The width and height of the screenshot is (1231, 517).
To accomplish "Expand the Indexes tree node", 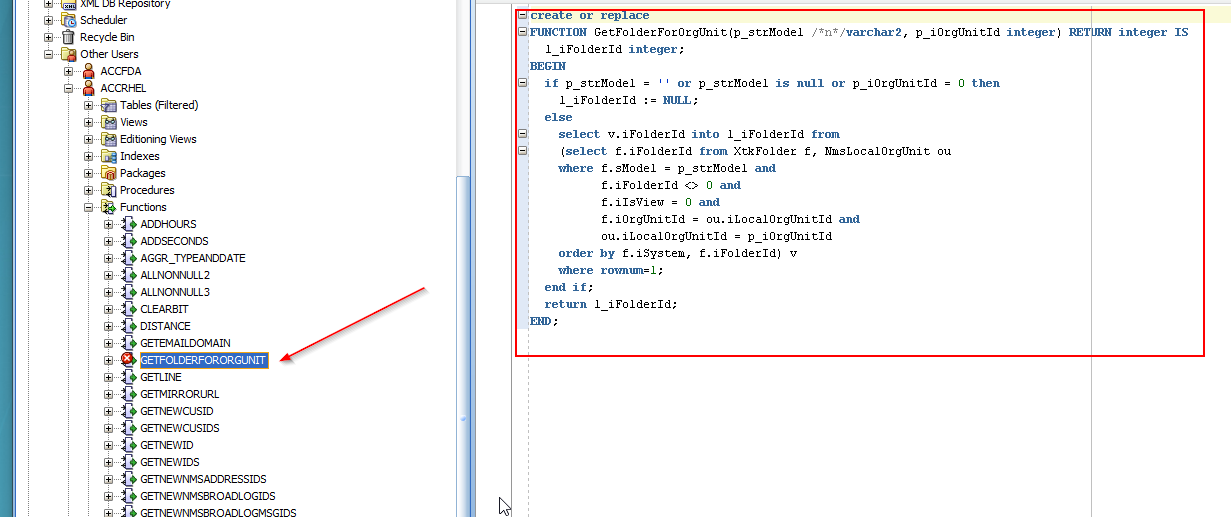I will pos(89,156).
